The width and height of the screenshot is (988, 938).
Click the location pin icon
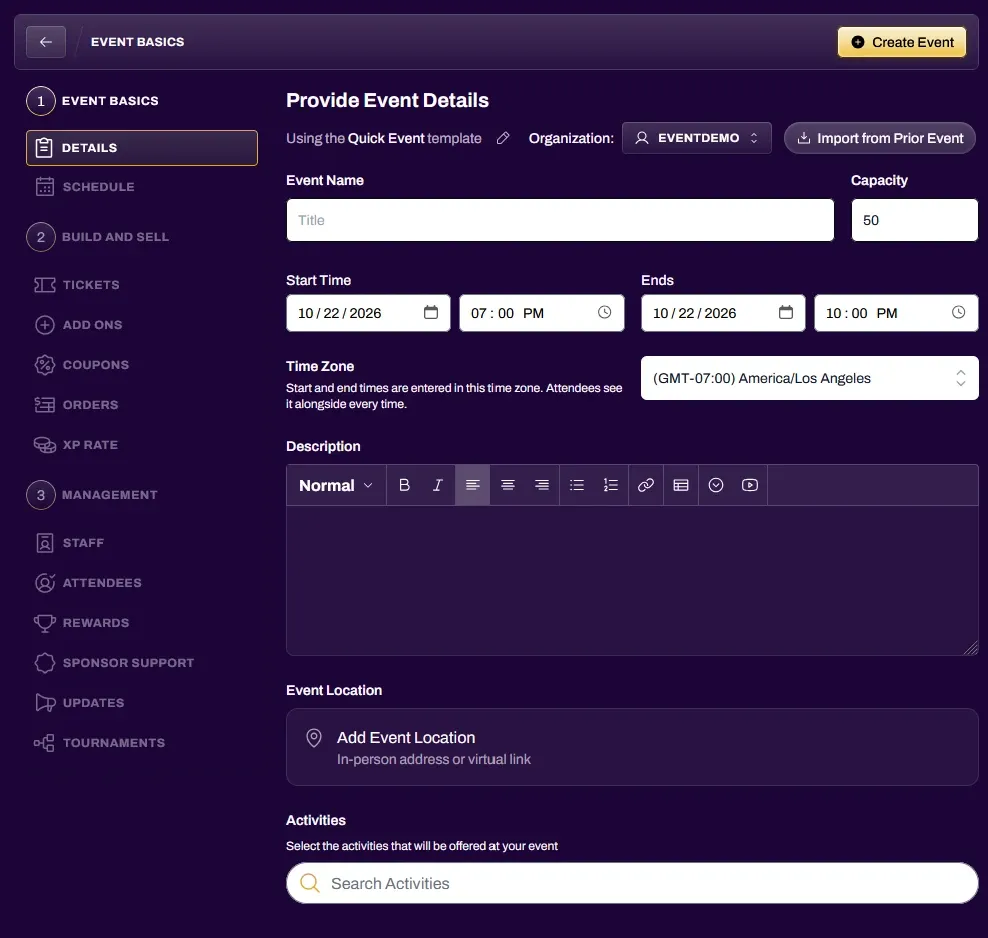click(314, 738)
